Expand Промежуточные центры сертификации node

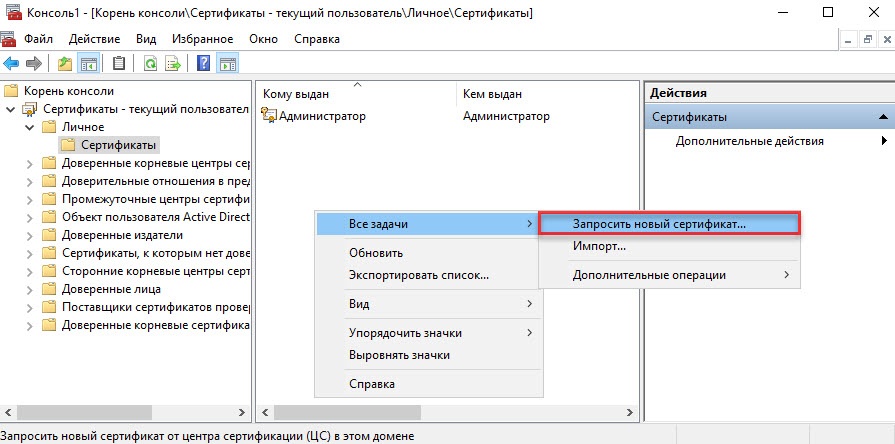point(30,199)
